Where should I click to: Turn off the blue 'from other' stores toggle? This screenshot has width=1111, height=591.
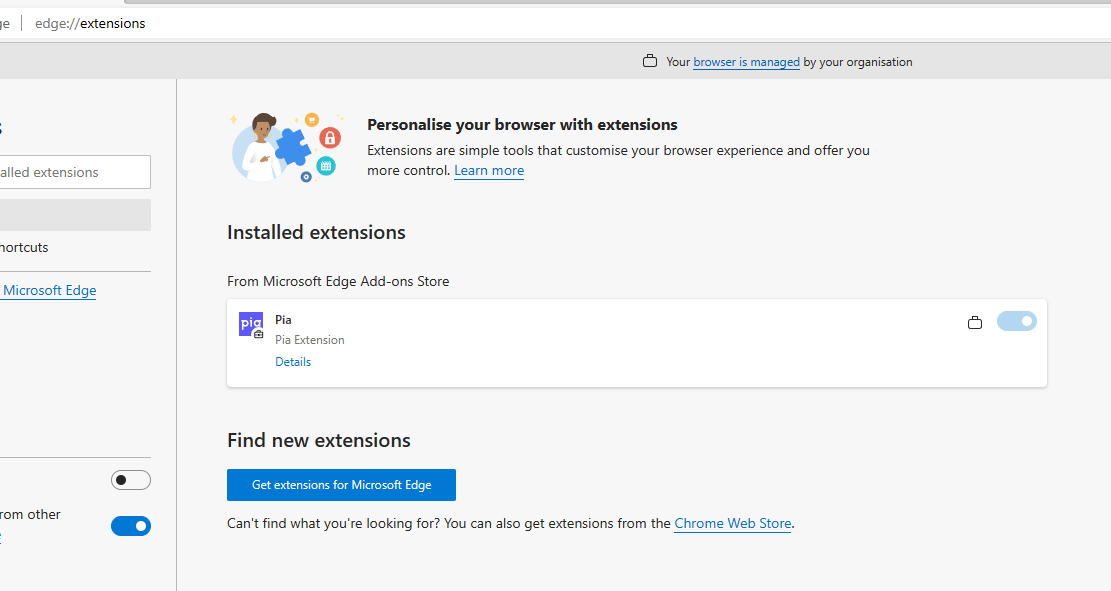point(131,526)
